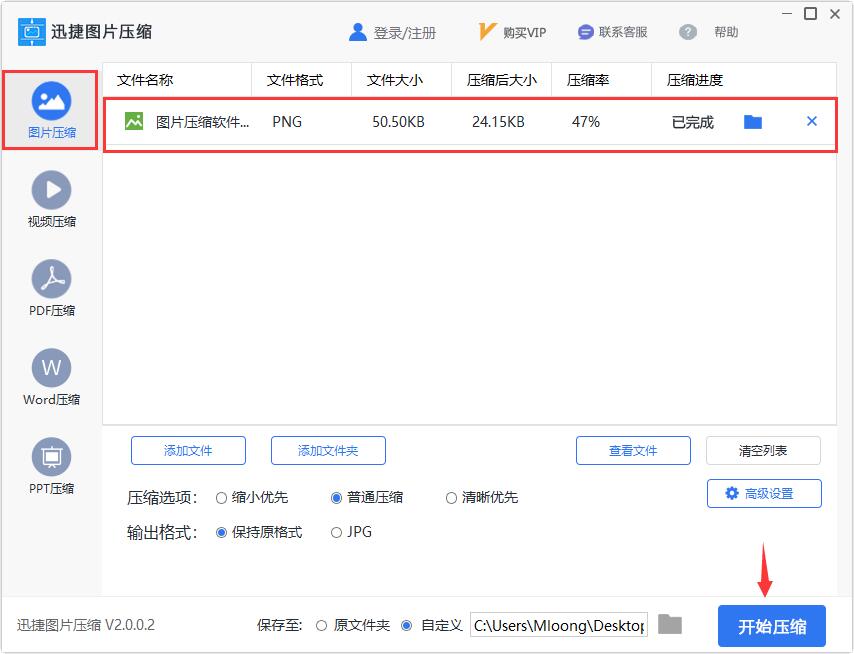The height and width of the screenshot is (654, 854).
Task: Click the 联系客服 chat bubble icon
Action: (585, 33)
